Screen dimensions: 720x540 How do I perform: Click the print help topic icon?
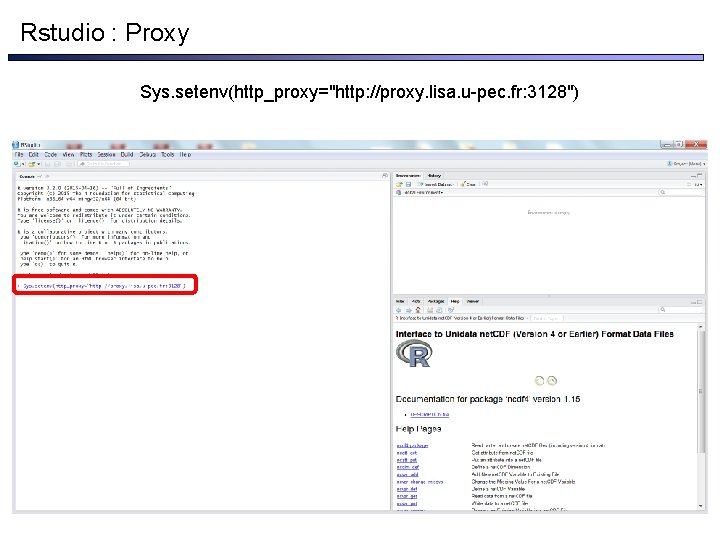coord(430,310)
